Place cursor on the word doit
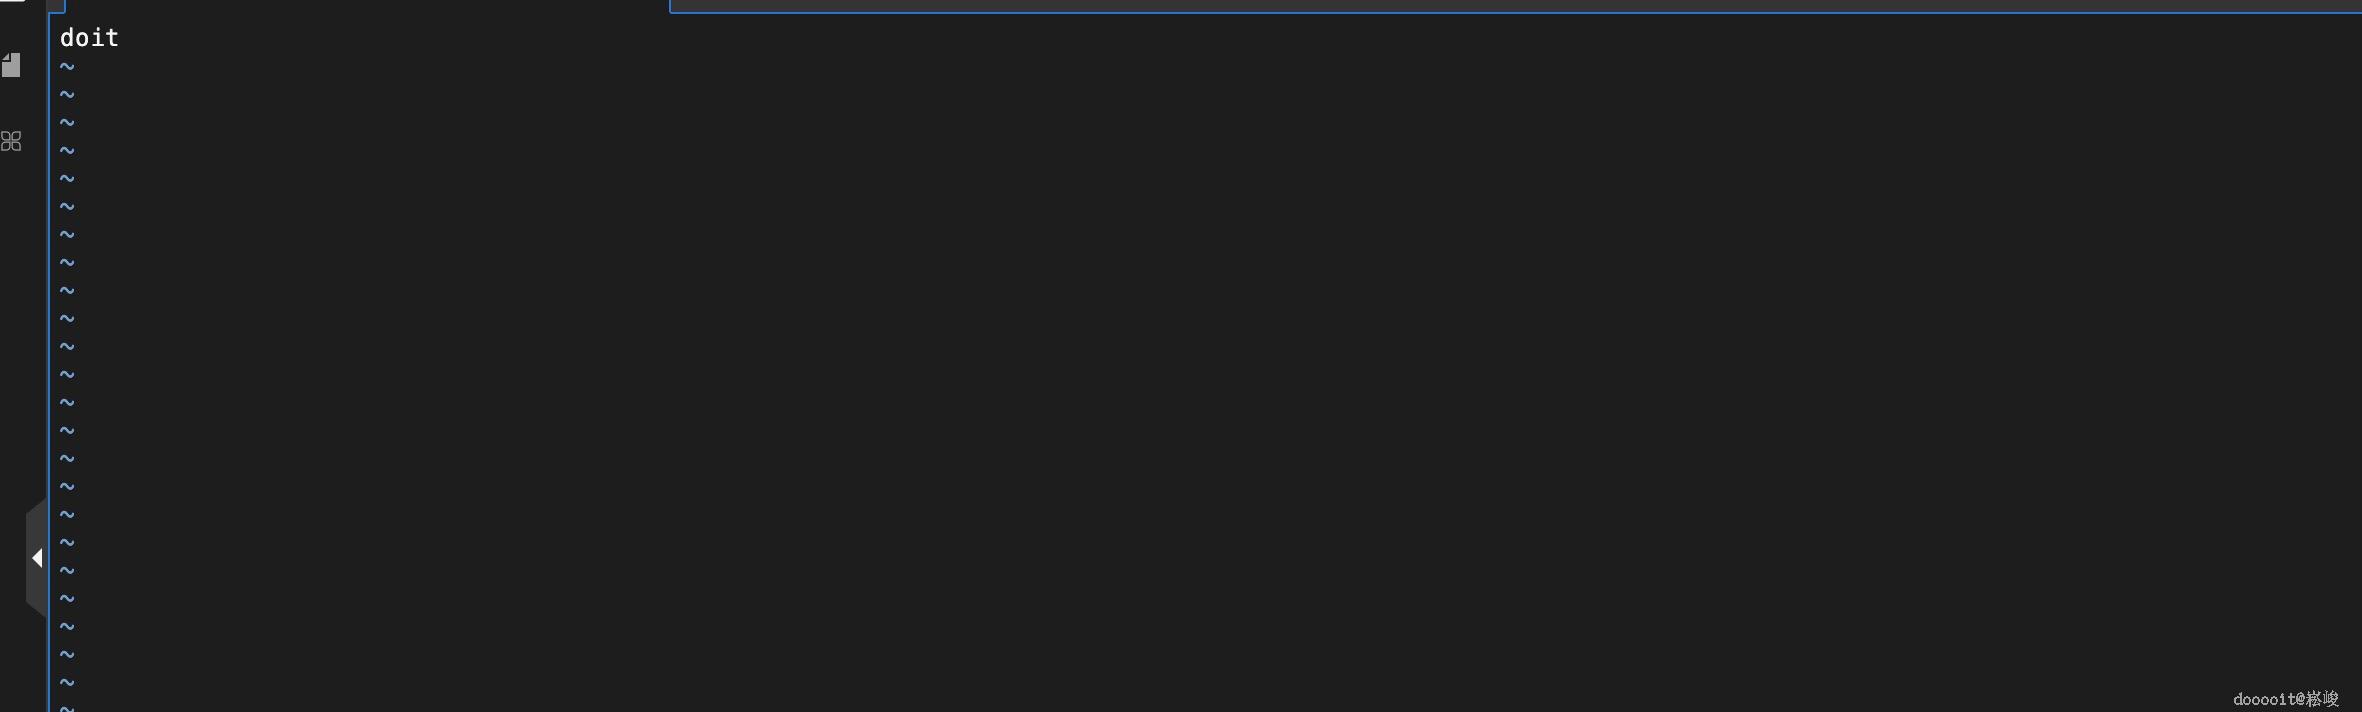2362x712 pixels. [x=89, y=38]
